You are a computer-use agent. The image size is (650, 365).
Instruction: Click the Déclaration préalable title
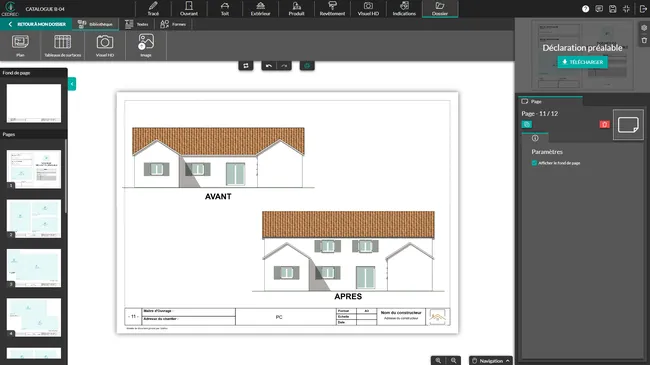pos(582,48)
